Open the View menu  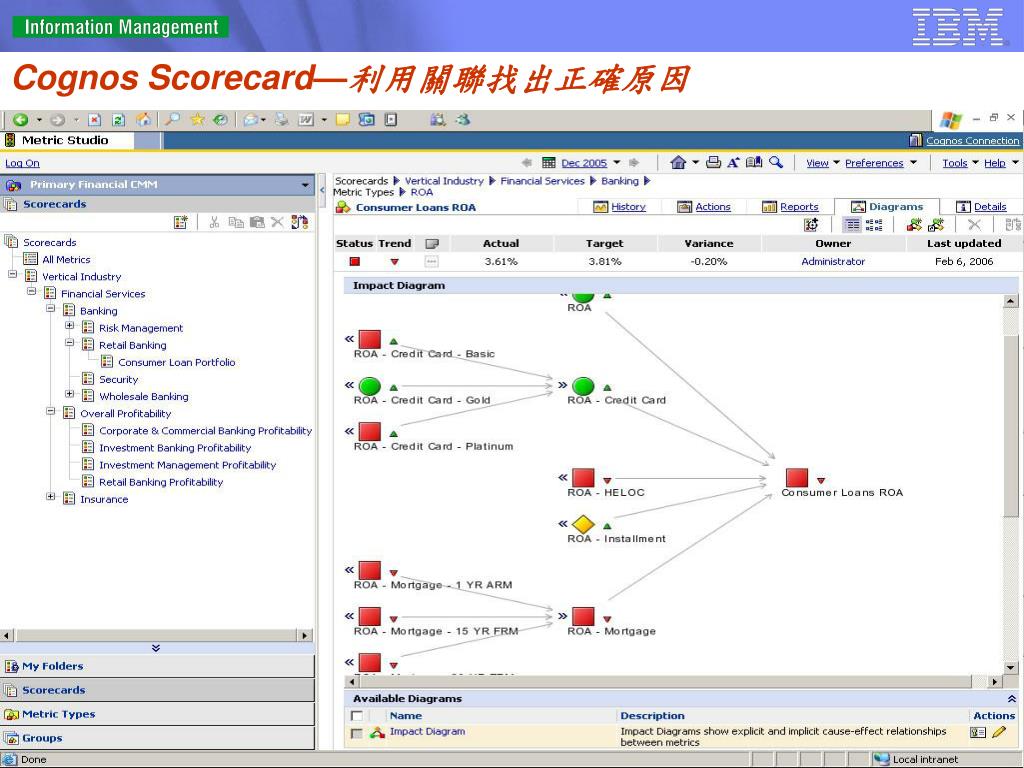[817, 163]
